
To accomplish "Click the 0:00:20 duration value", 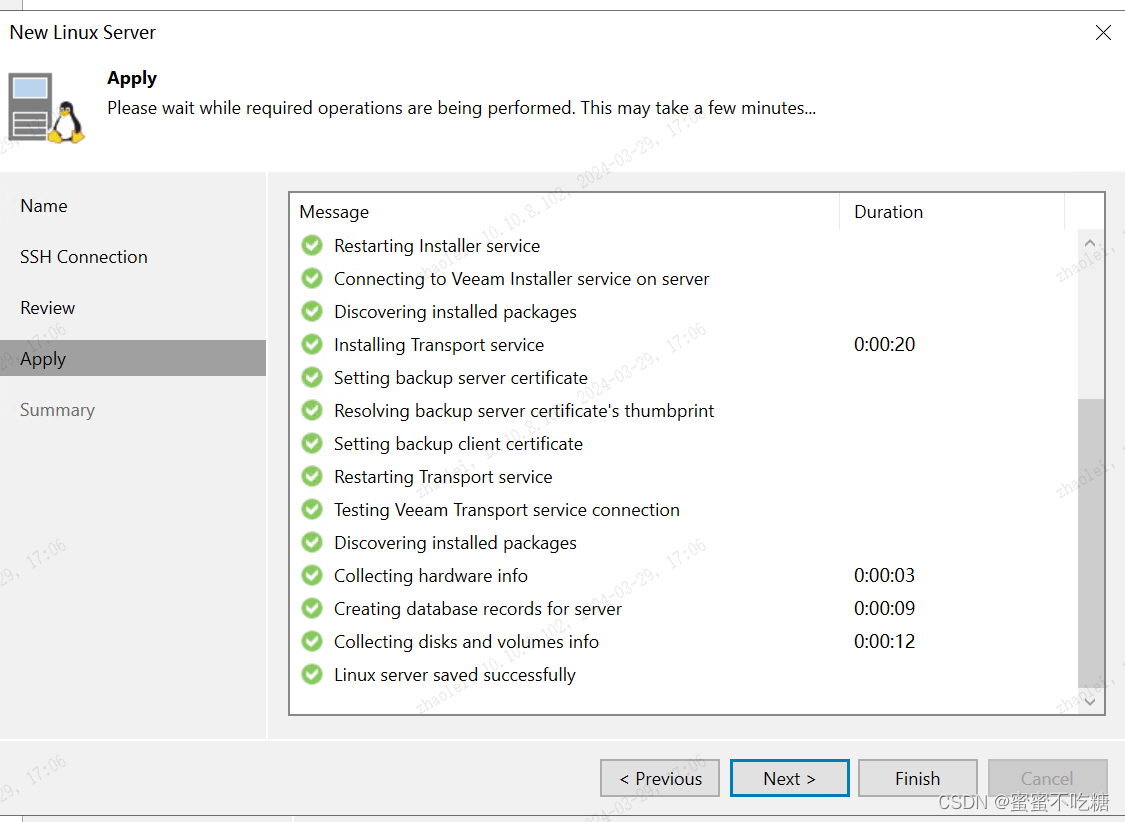I will click(884, 344).
